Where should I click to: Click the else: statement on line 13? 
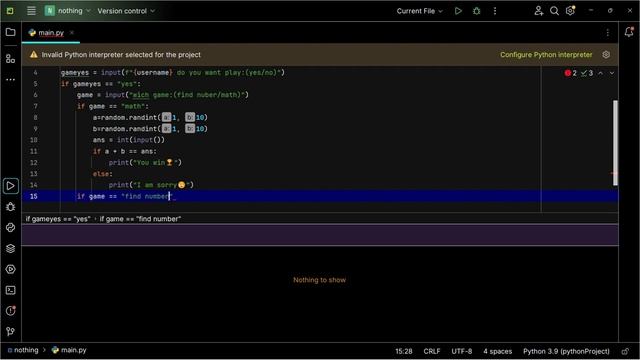pyautogui.click(x=102, y=174)
